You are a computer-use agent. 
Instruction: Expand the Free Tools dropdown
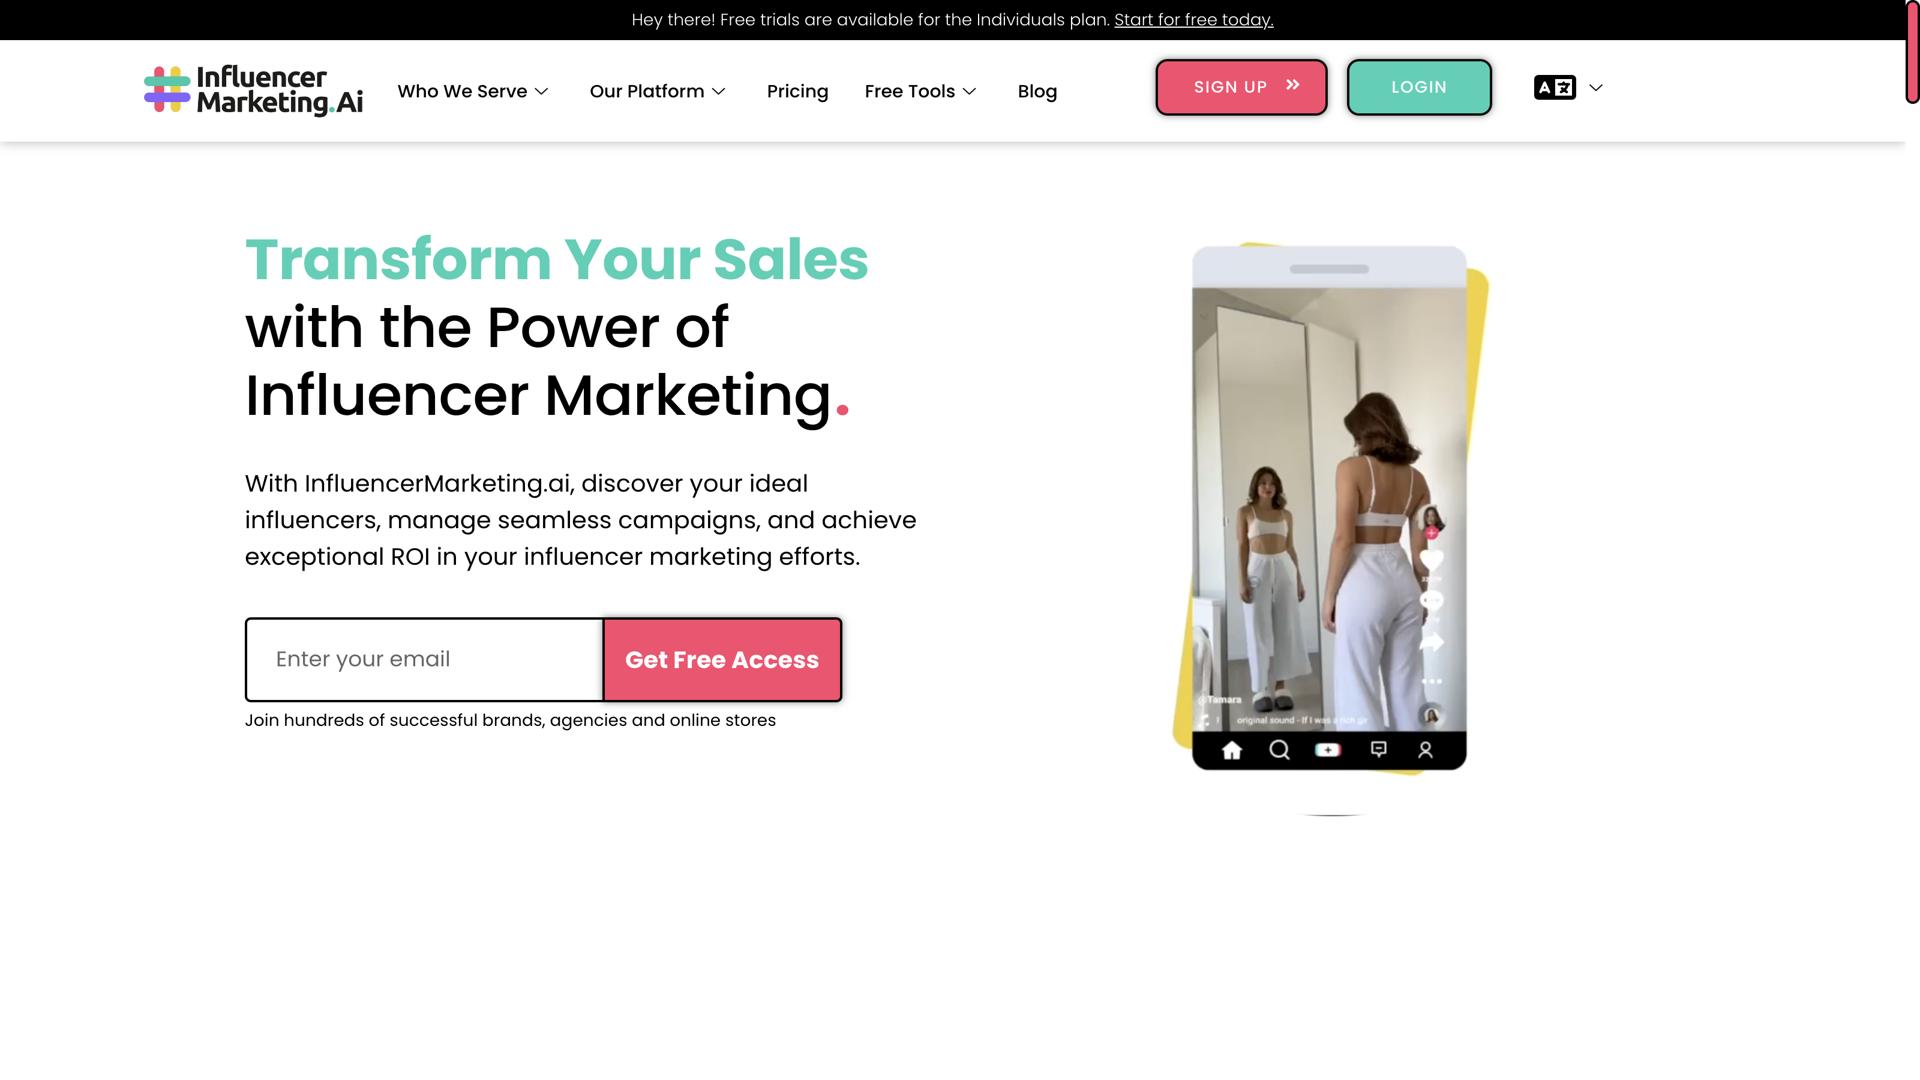pos(921,91)
